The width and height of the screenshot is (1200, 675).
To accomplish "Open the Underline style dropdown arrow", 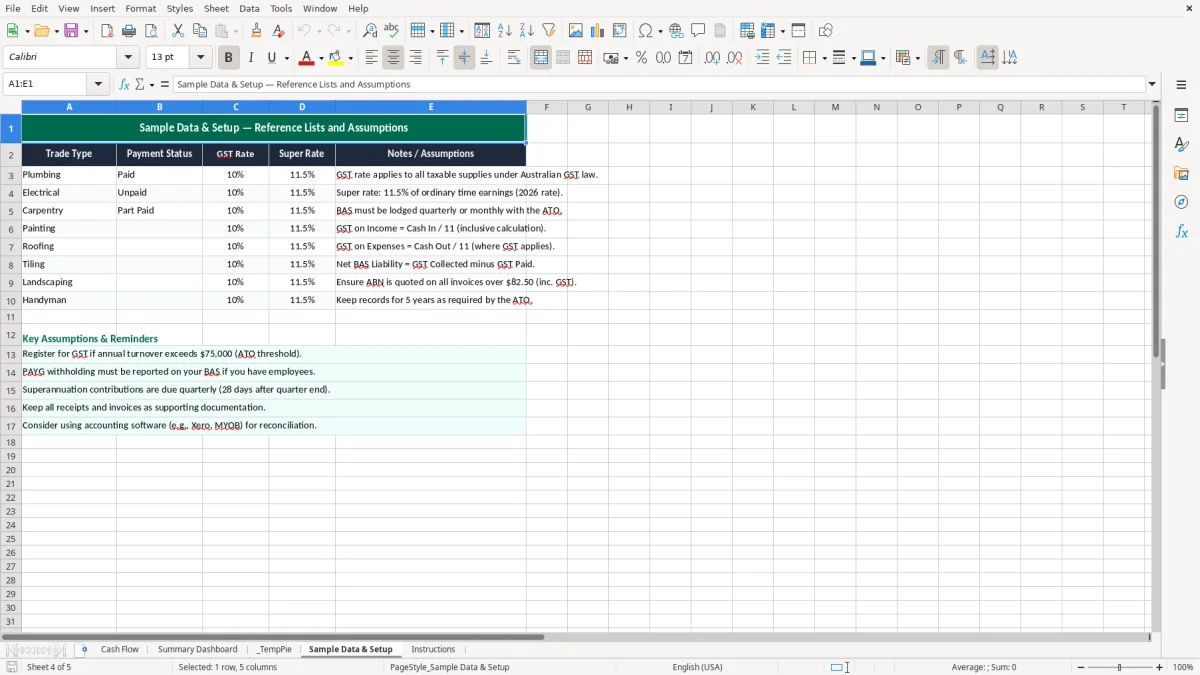I will click(x=286, y=58).
